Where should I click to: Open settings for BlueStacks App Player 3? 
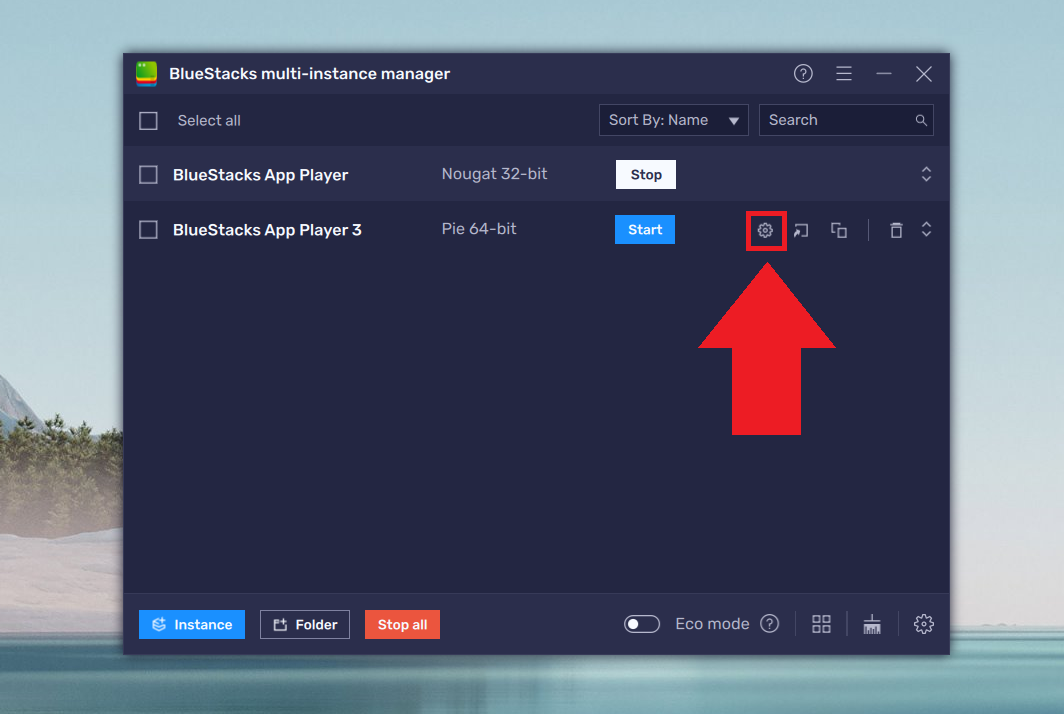(x=765, y=230)
